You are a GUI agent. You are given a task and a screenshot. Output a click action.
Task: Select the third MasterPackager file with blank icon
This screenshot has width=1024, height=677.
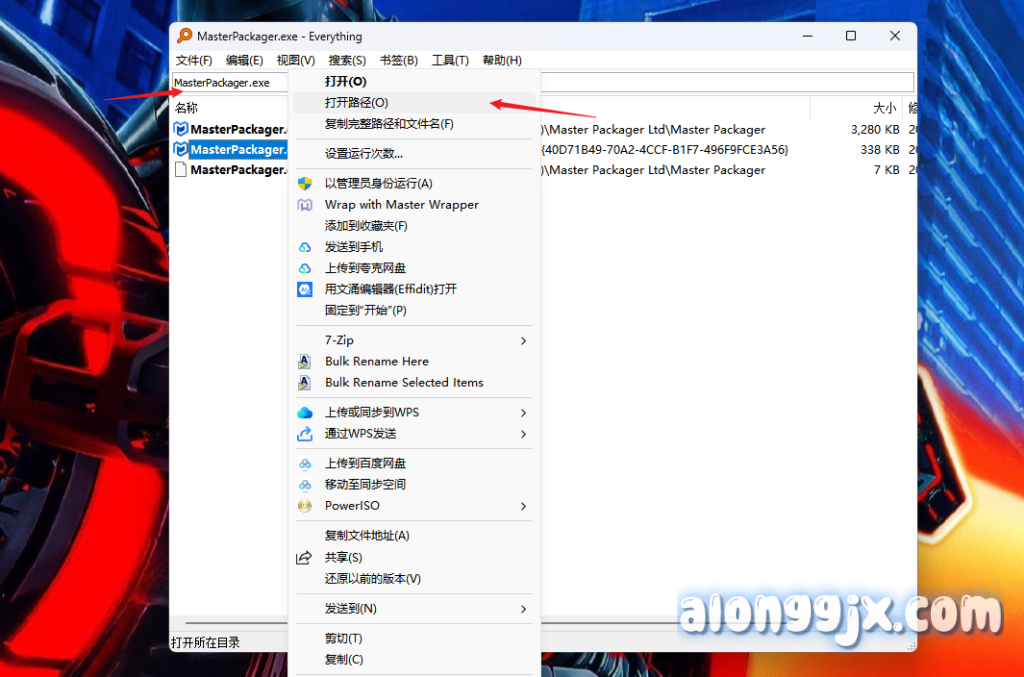point(230,170)
